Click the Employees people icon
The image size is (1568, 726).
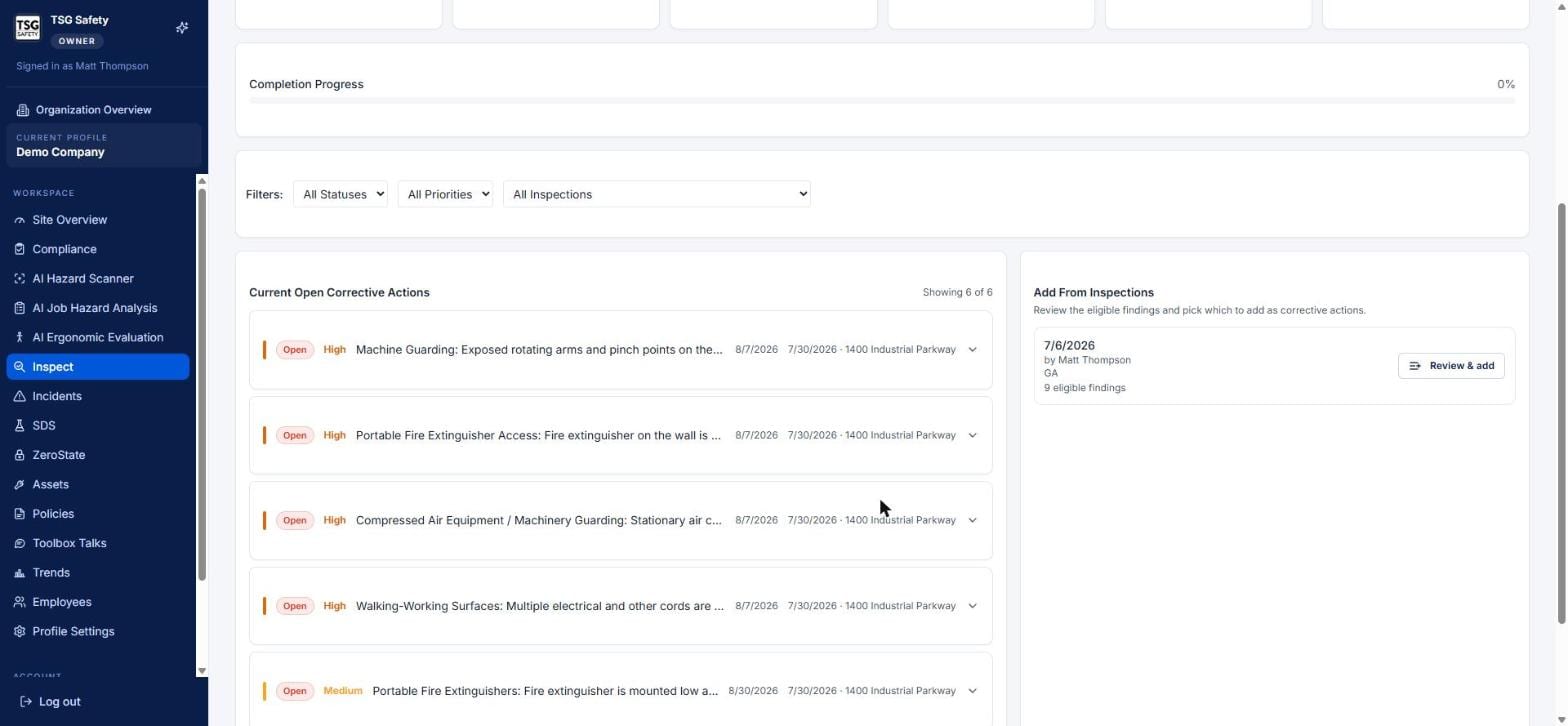tap(20, 602)
